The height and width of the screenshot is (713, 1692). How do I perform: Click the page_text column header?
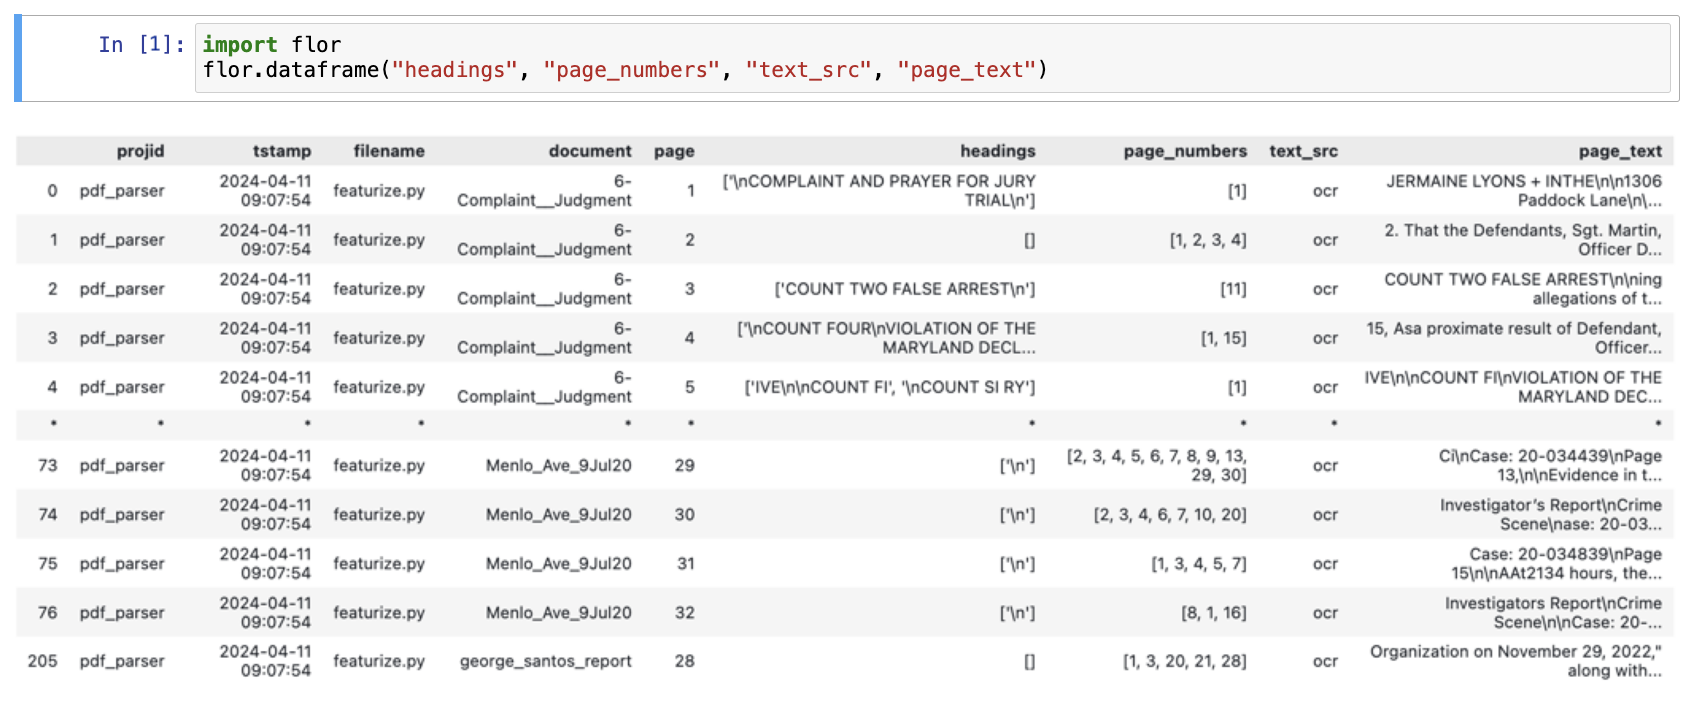coord(1620,151)
